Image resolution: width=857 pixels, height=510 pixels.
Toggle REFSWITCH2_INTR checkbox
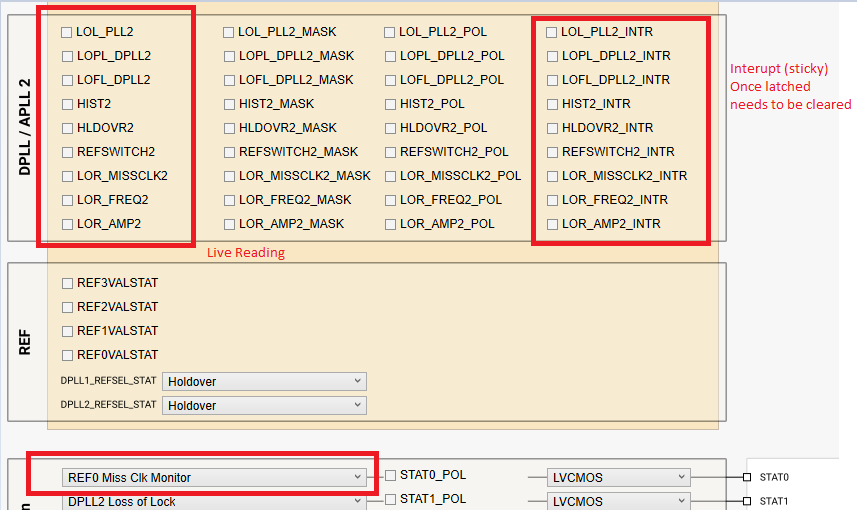[552, 153]
